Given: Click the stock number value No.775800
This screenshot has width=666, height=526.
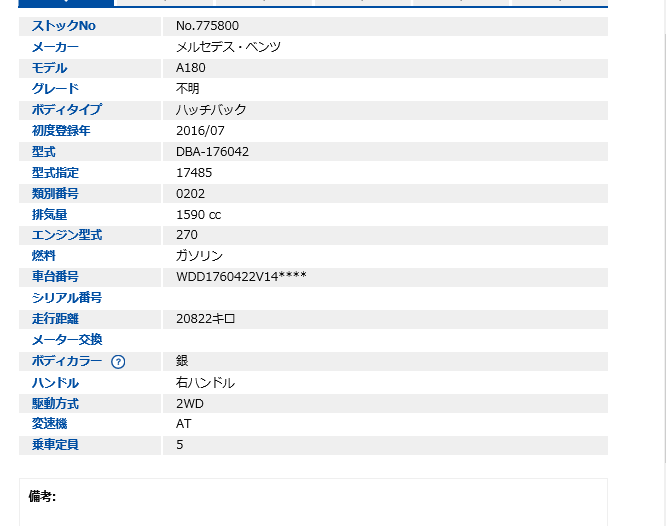Looking at the screenshot, I should click(x=207, y=26).
